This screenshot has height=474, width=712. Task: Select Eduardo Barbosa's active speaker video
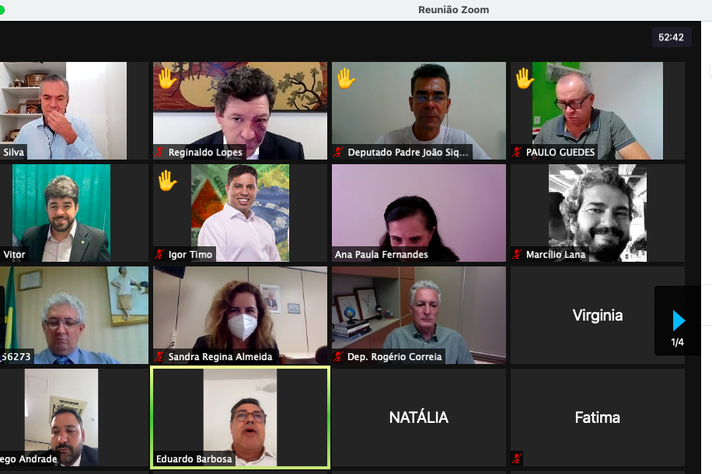click(240, 417)
